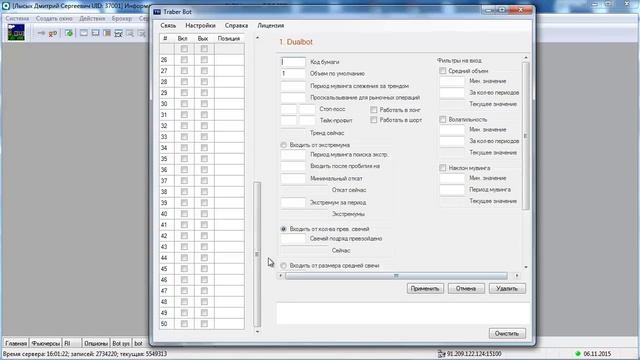The width and height of the screenshot is (640, 360).
Task: Click the Удалить button
Action: [507, 289]
